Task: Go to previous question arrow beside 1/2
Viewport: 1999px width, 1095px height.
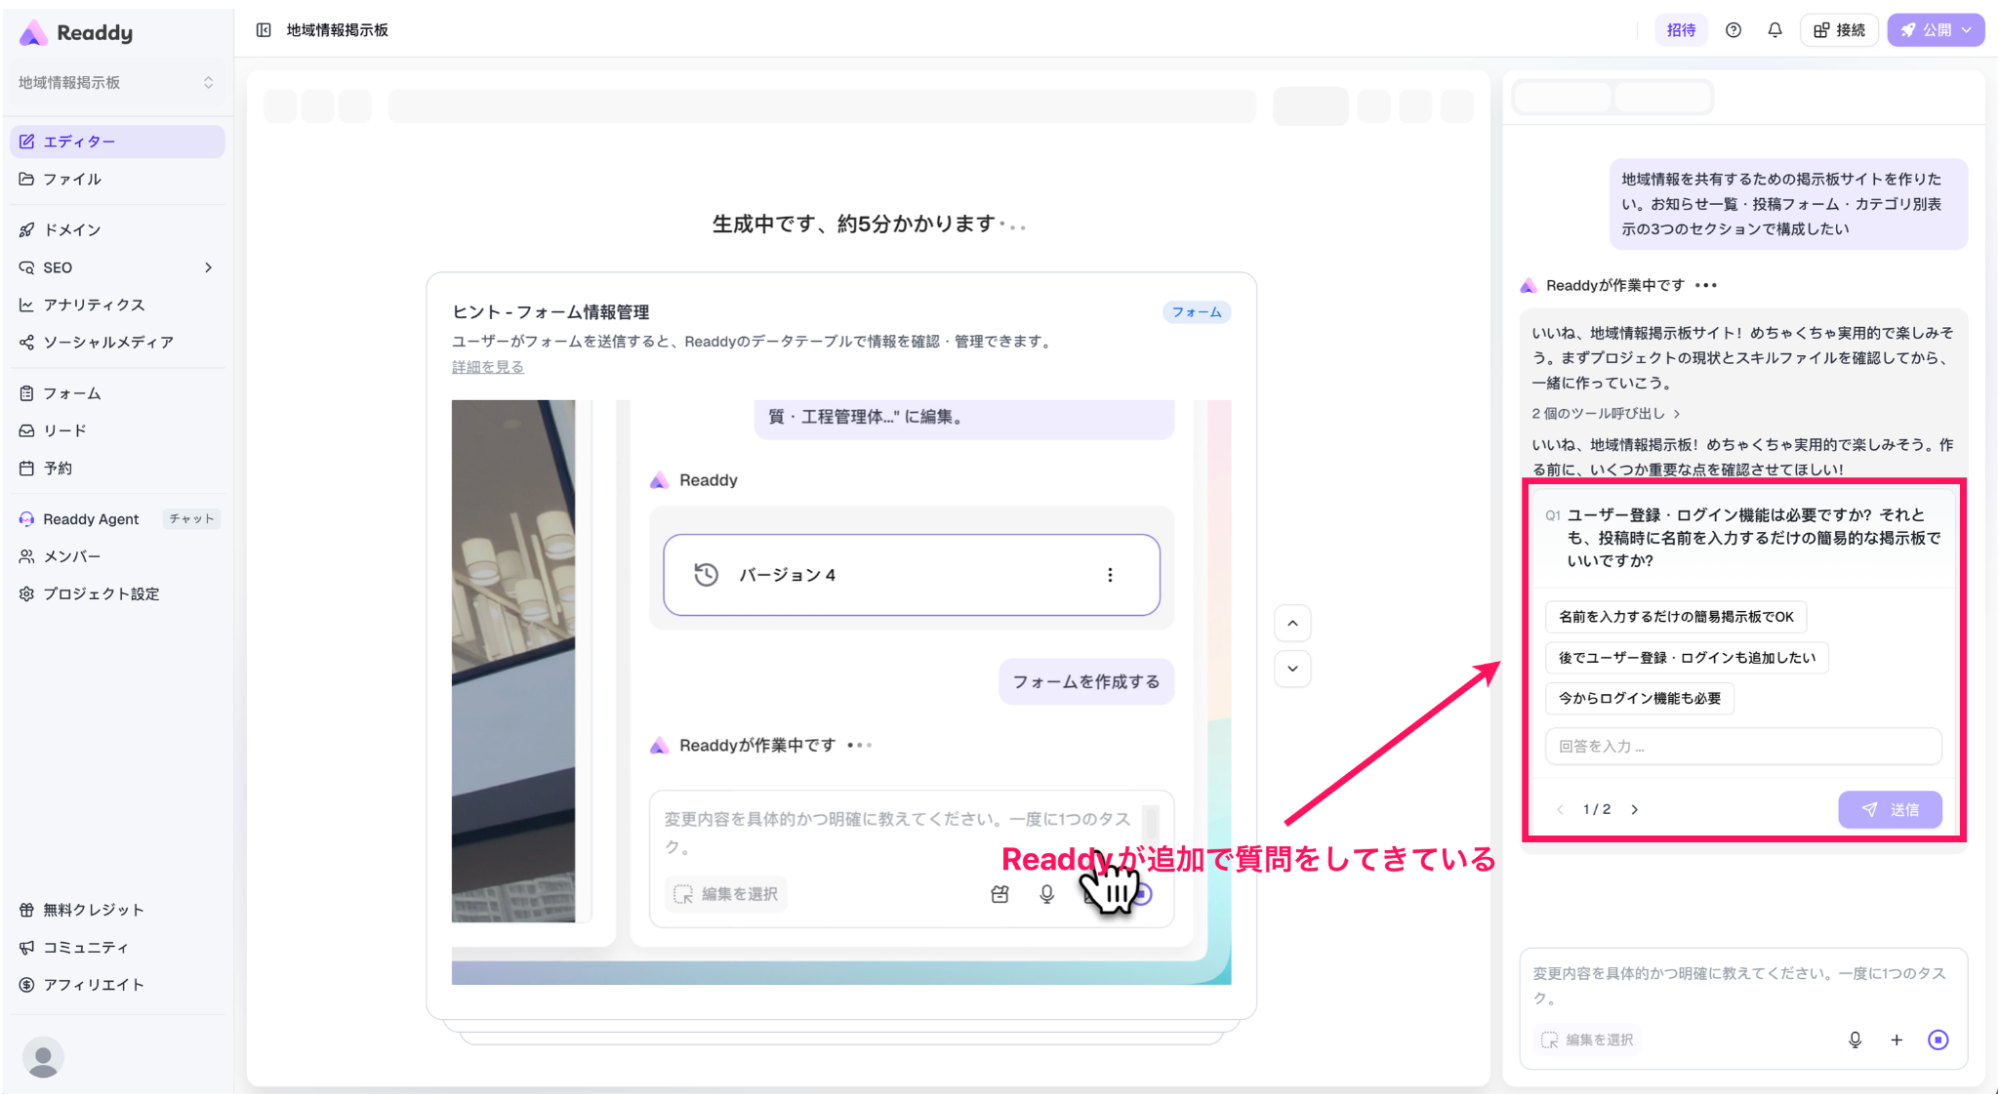Action: [x=1560, y=809]
